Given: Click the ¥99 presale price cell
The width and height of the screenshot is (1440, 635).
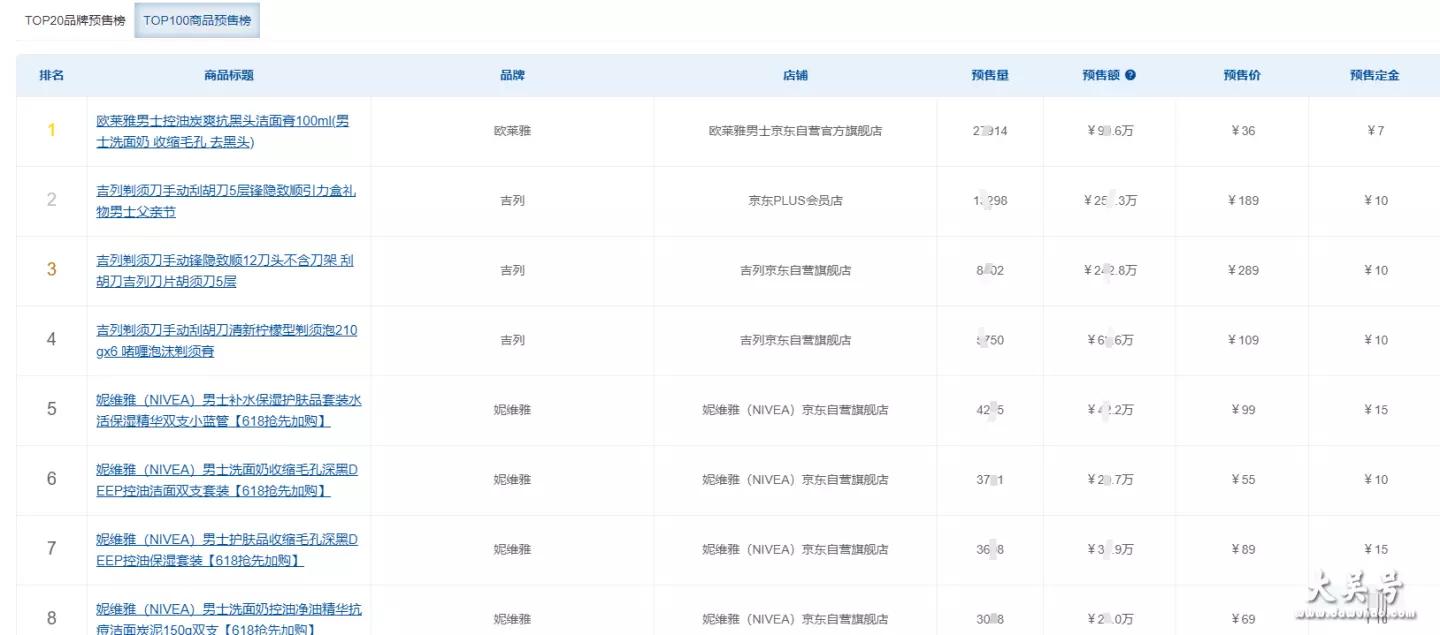Looking at the screenshot, I should coord(1242,410).
